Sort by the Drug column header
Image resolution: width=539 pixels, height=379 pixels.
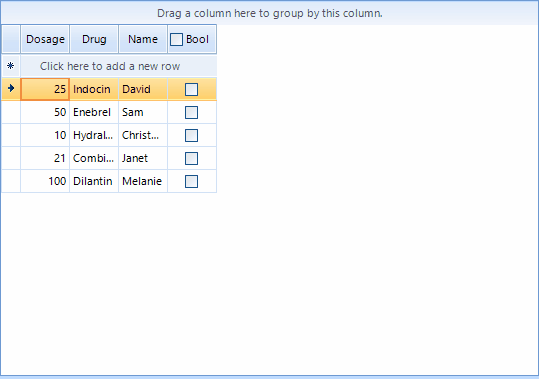[x=94, y=39]
